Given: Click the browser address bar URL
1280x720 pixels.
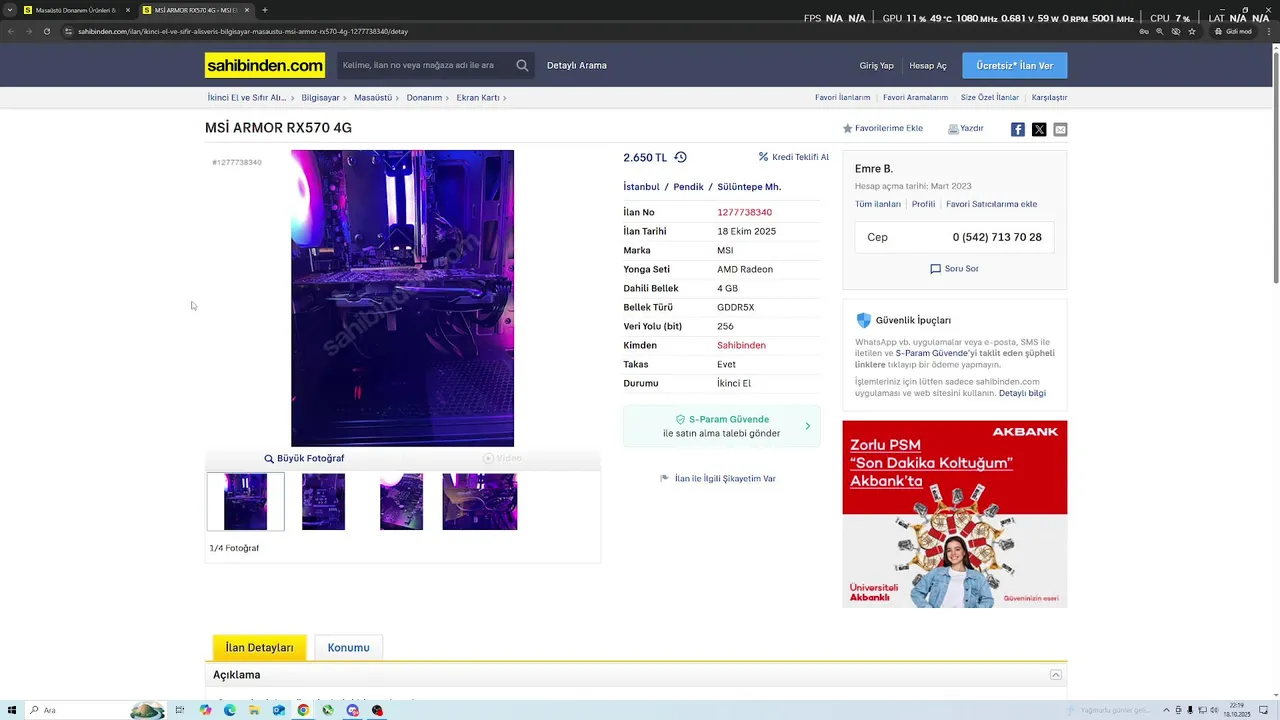Looking at the screenshot, I should pyautogui.click(x=243, y=31).
